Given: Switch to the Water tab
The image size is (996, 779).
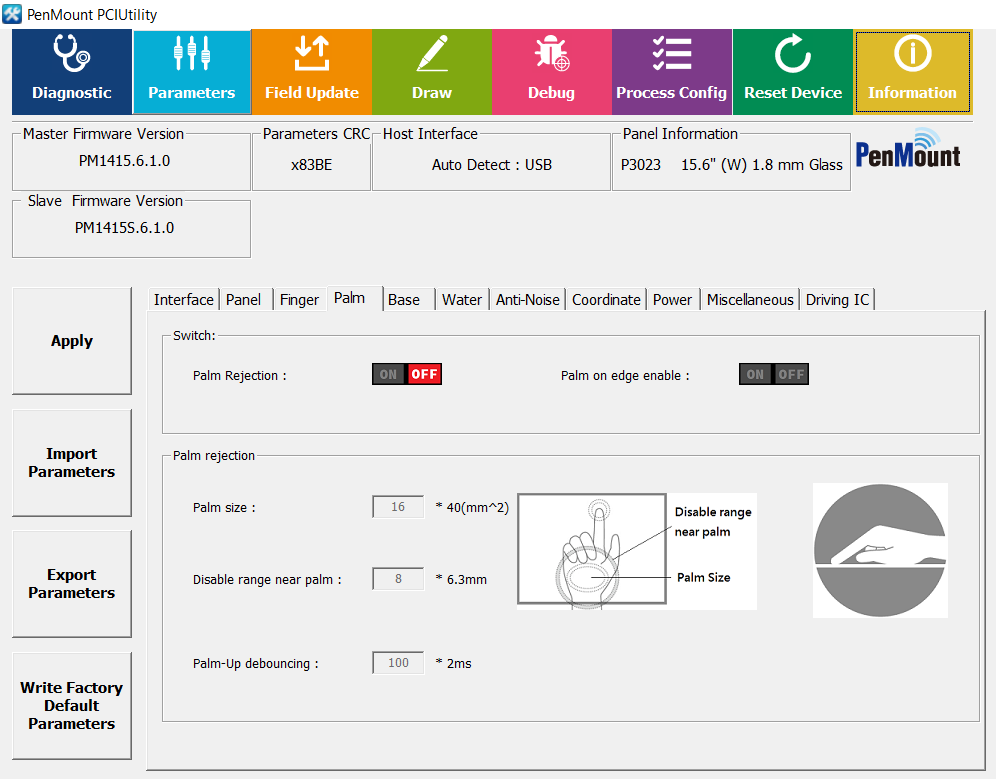Looking at the screenshot, I should pyautogui.click(x=461, y=299).
